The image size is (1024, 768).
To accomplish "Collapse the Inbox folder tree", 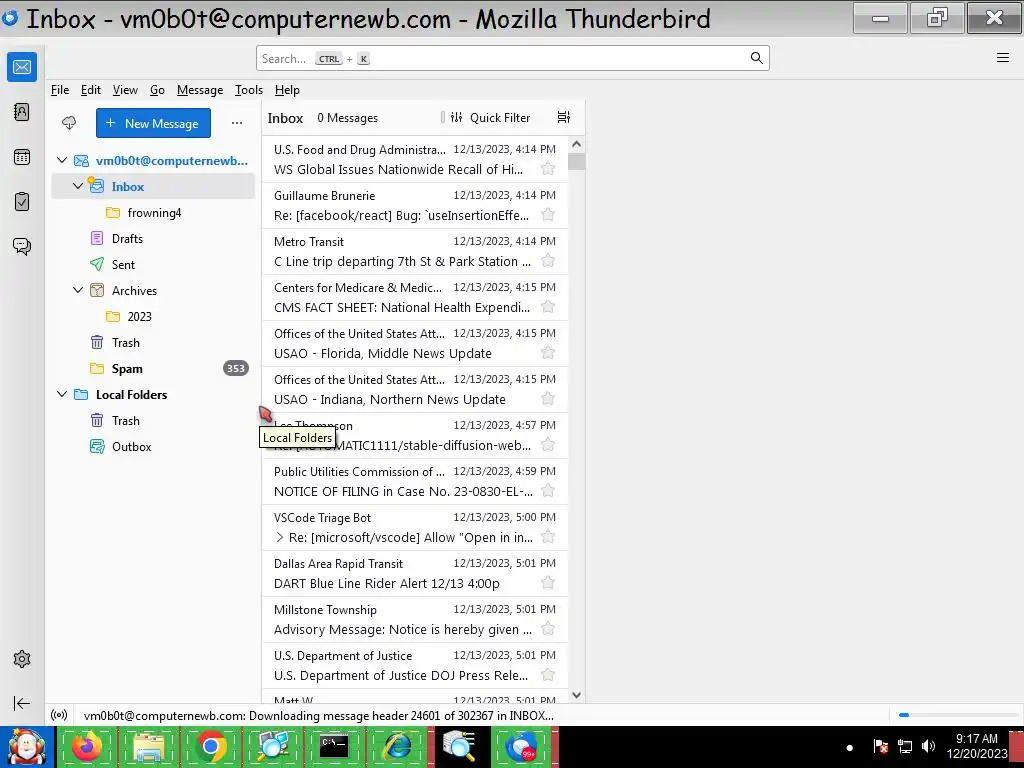I will point(78,186).
